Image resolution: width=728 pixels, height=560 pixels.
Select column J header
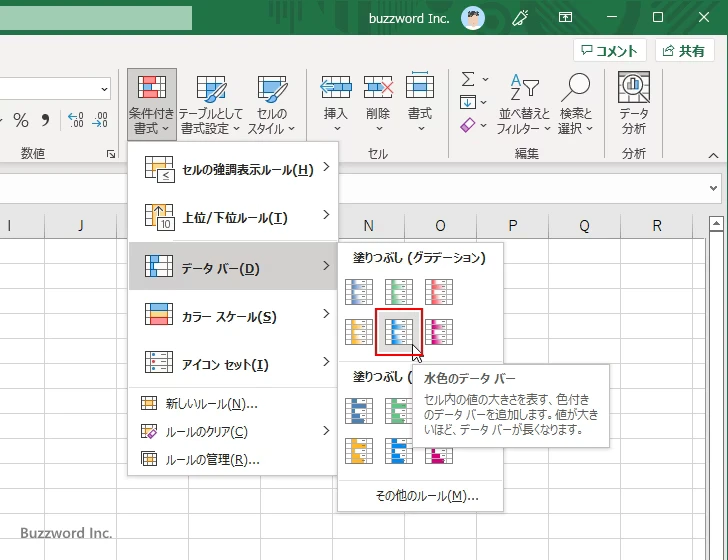coord(81,226)
